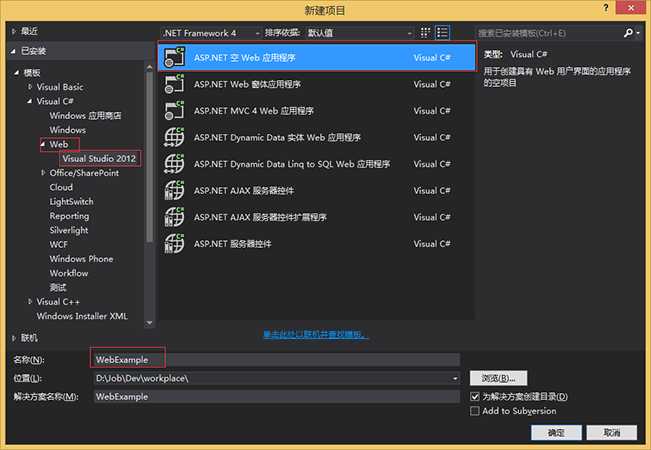Select the Workflow template category
This screenshot has width=651, height=450.
69,273
